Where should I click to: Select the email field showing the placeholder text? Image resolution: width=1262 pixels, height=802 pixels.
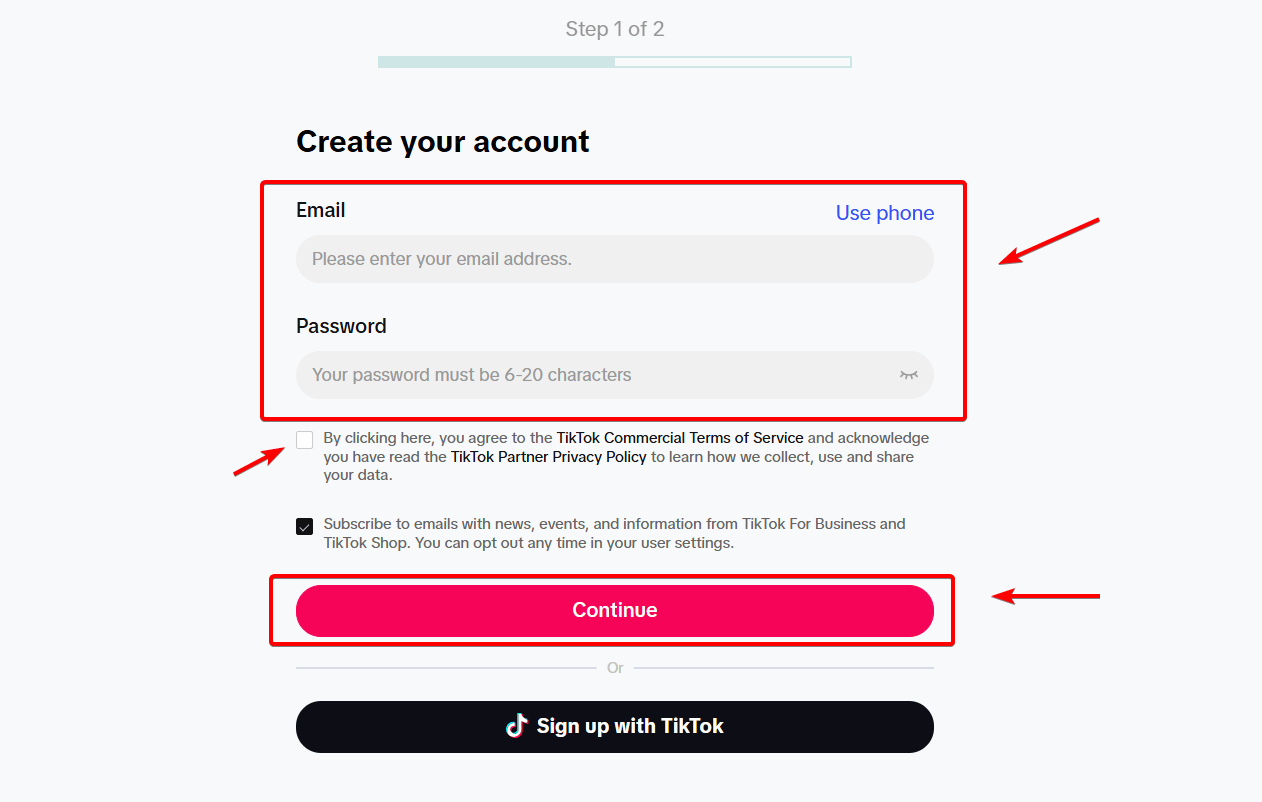[x=614, y=258]
